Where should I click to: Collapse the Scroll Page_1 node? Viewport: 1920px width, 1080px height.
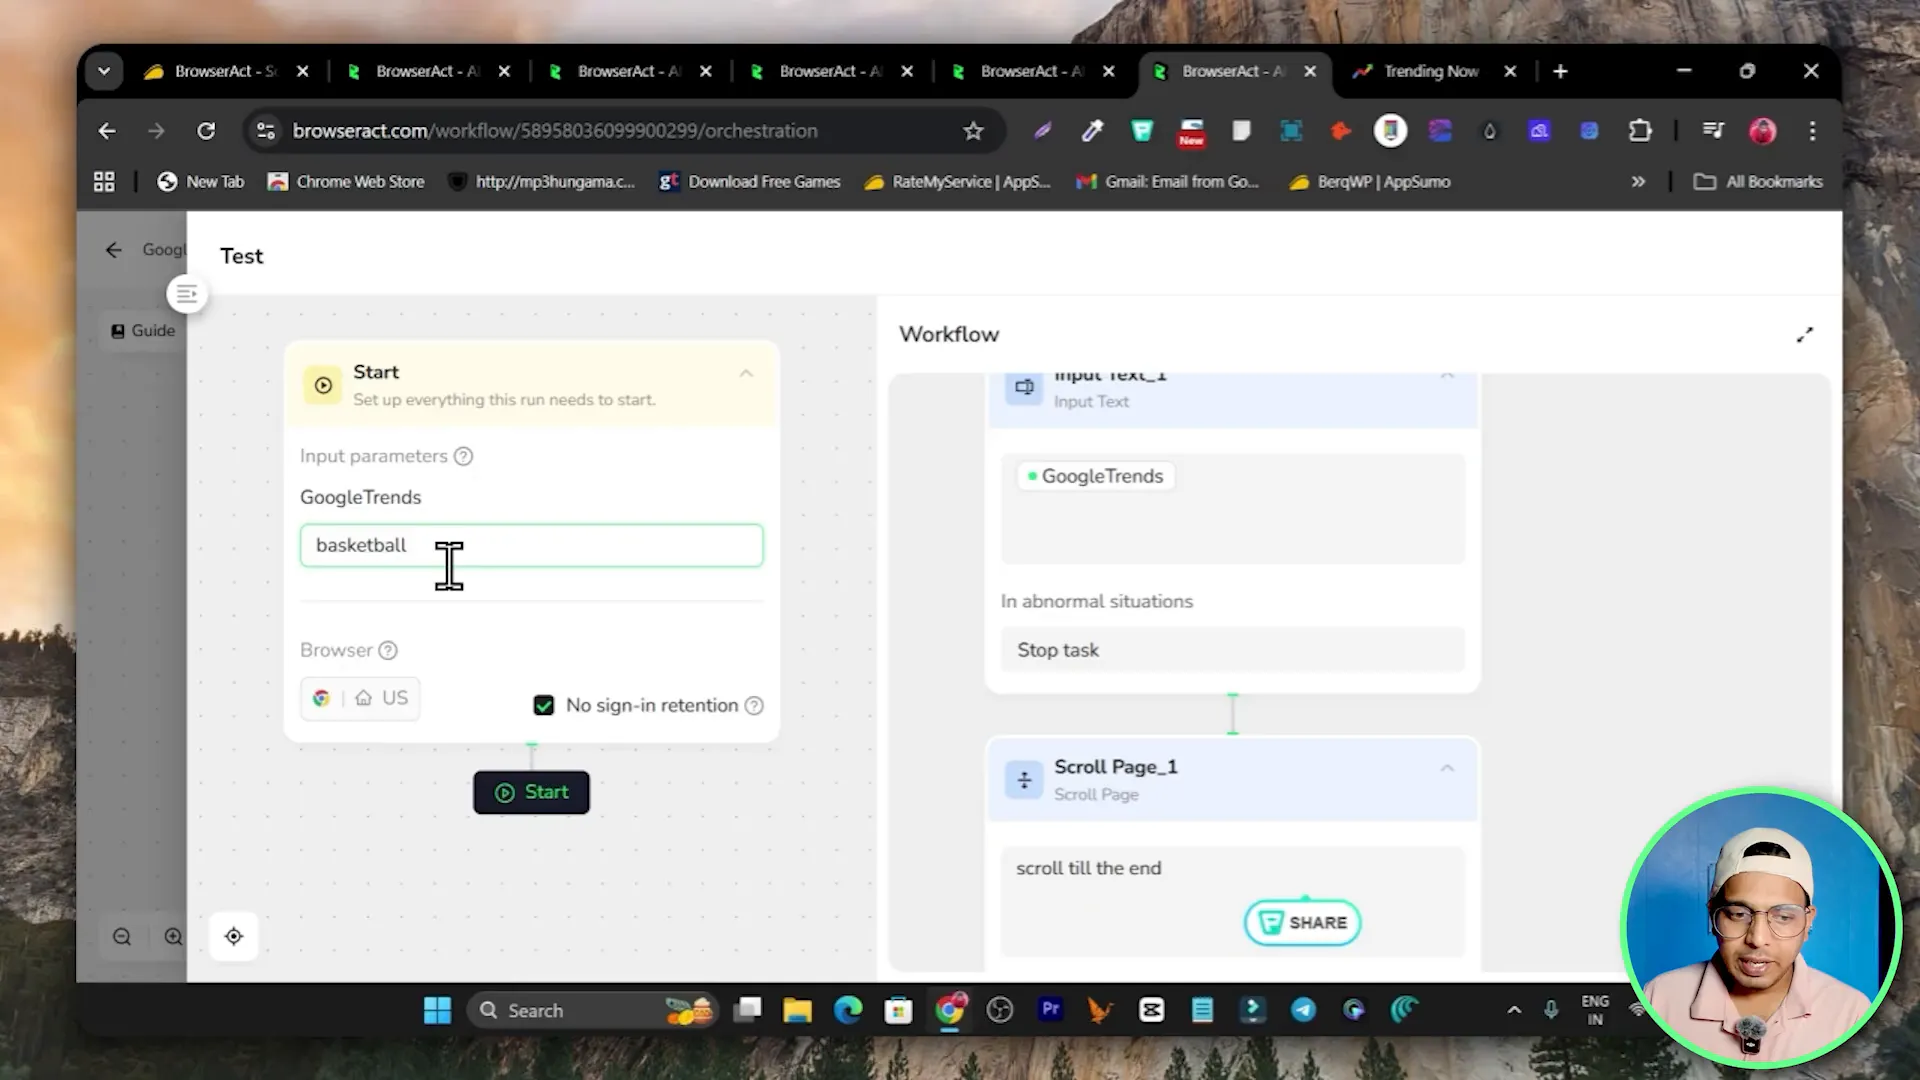click(1448, 768)
